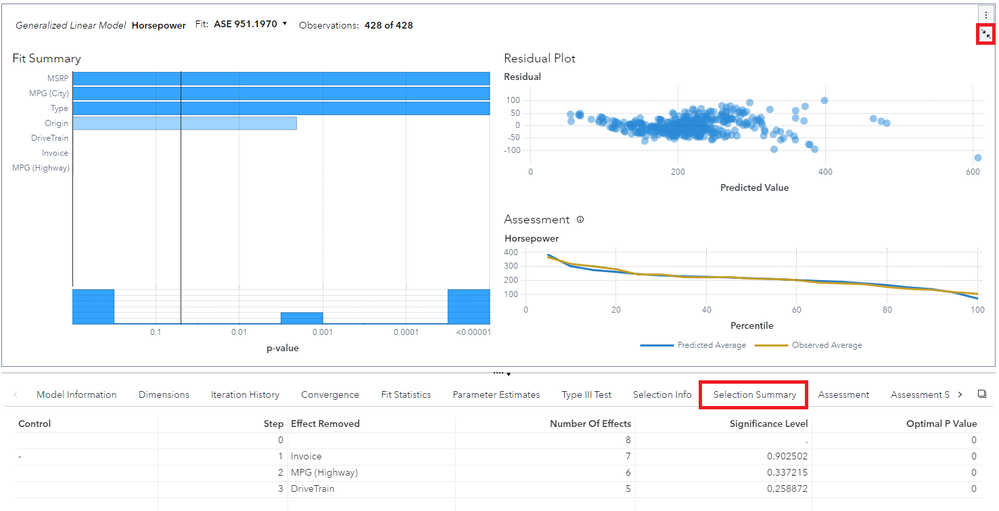The height and width of the screenshot is (511, 999).
Task: Switch to the Model Information tab
Action: (x=76, y=394)
